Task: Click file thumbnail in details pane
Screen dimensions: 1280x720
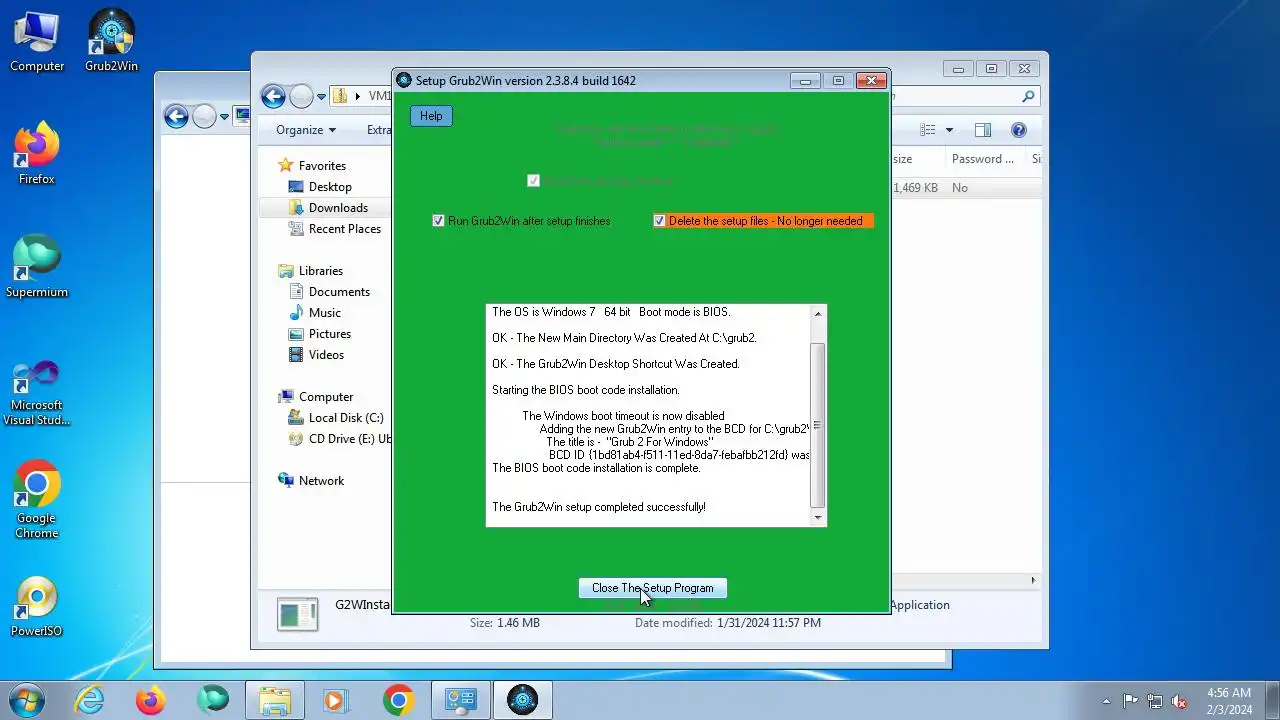Action: click(298, 614)
